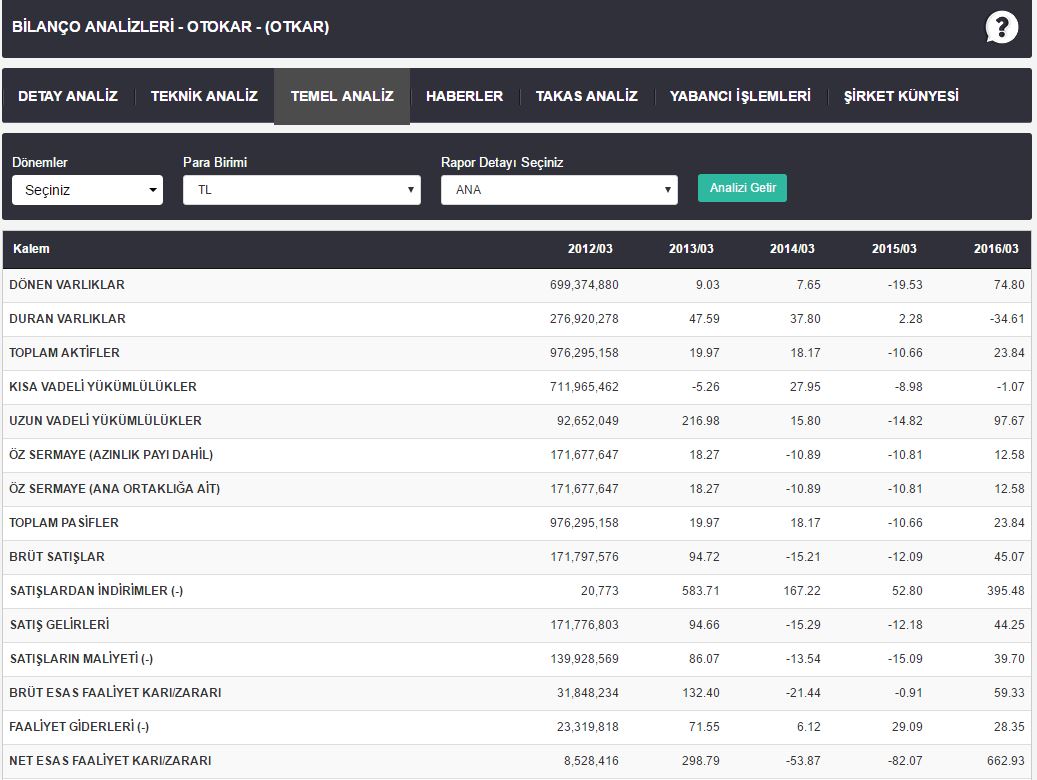Screen dimensions: 1037x780
Task: Click the value 139,928,569
Action: (584, 659)
